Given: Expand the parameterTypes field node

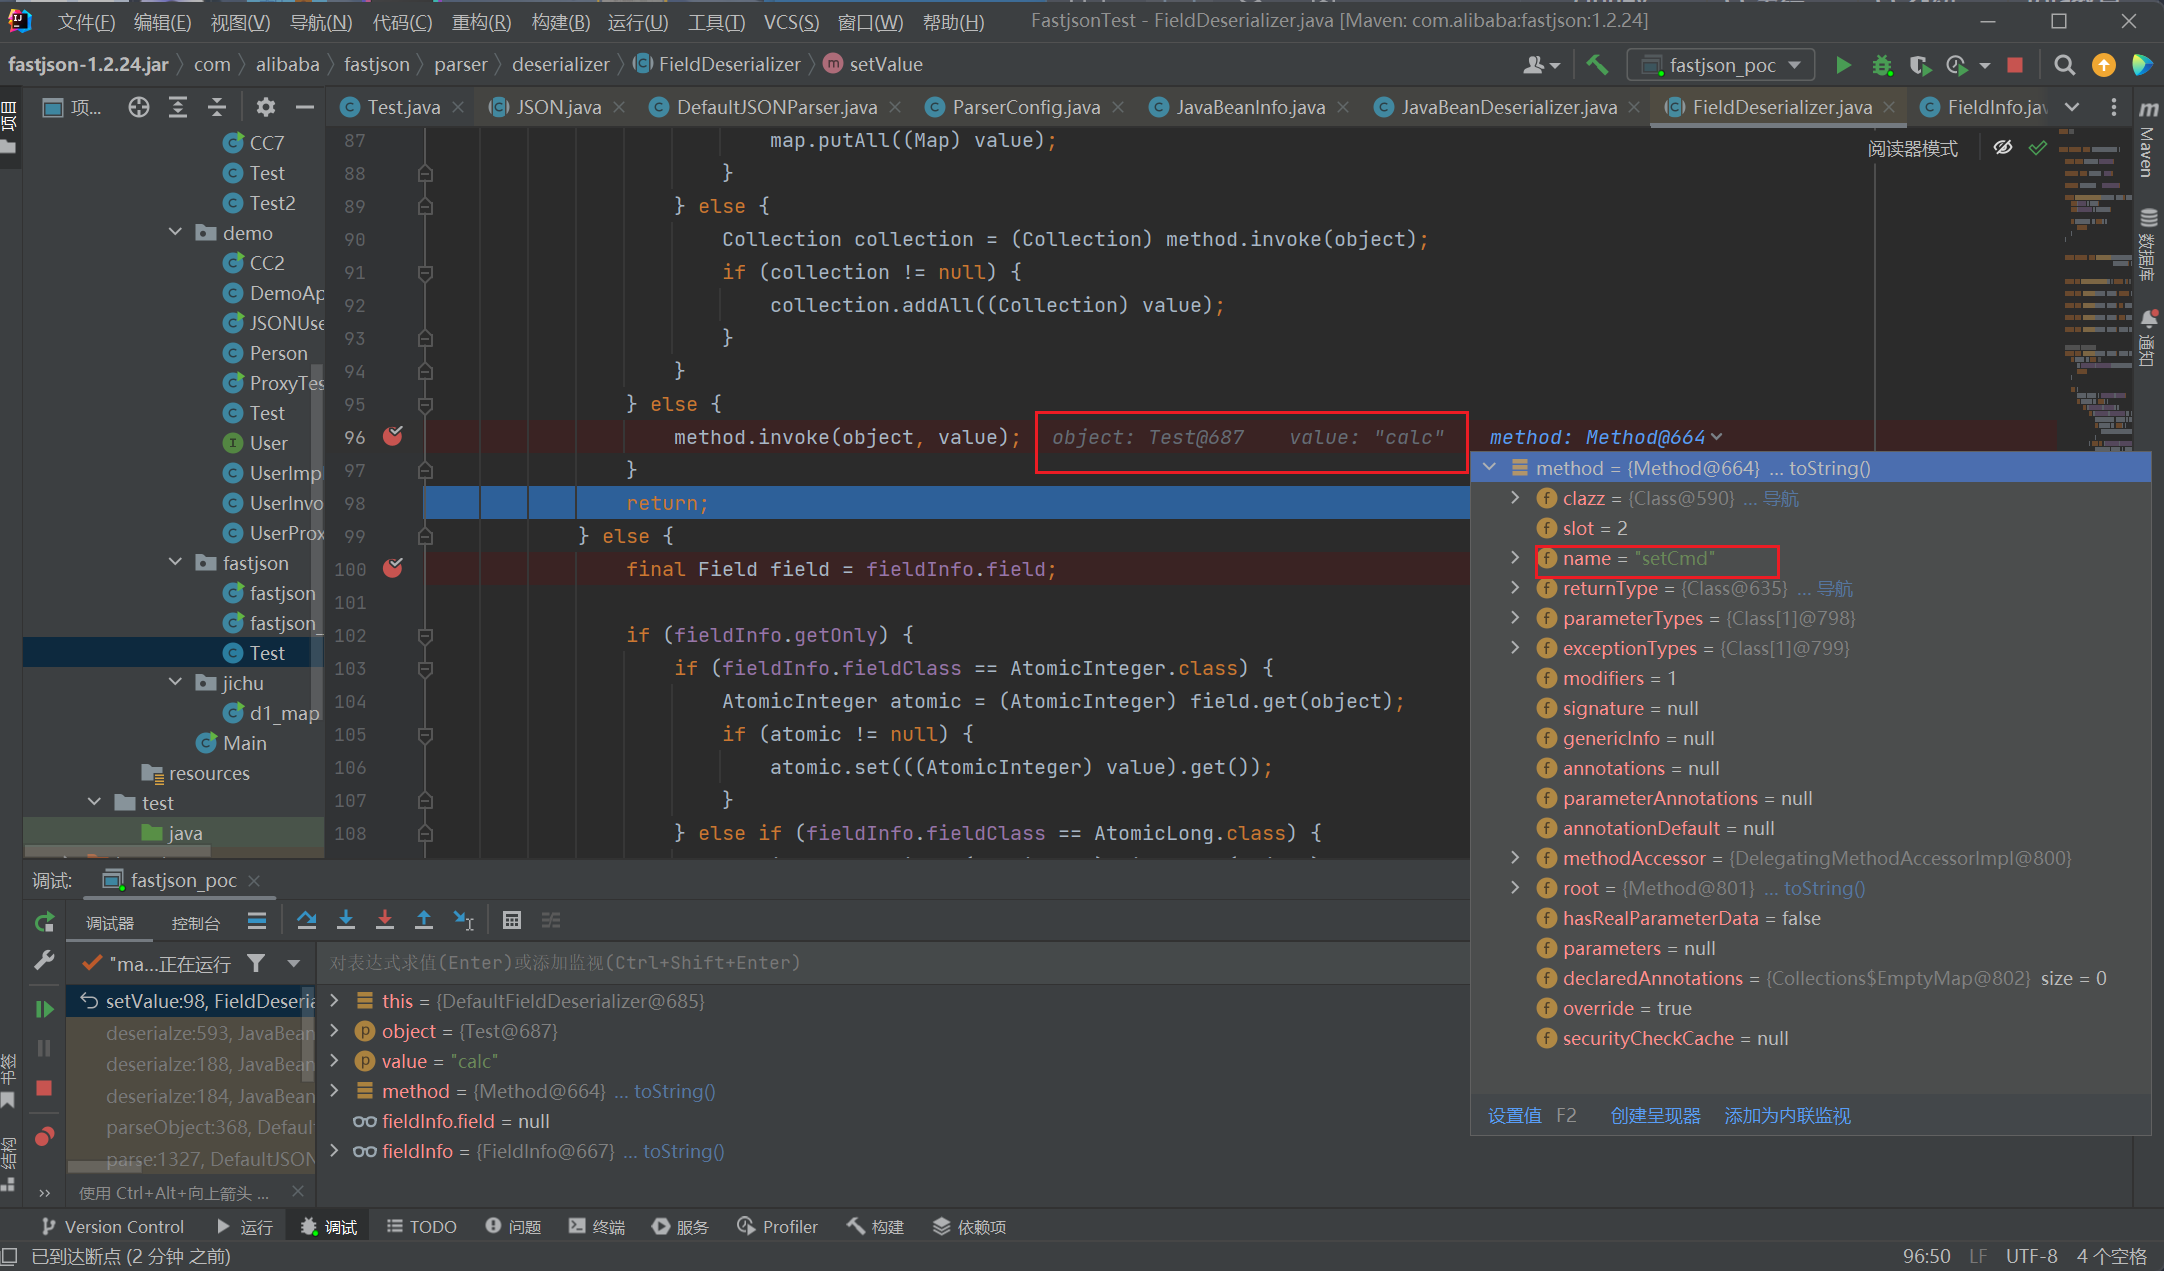Looking at the screenshot, I should (1515, 618).
